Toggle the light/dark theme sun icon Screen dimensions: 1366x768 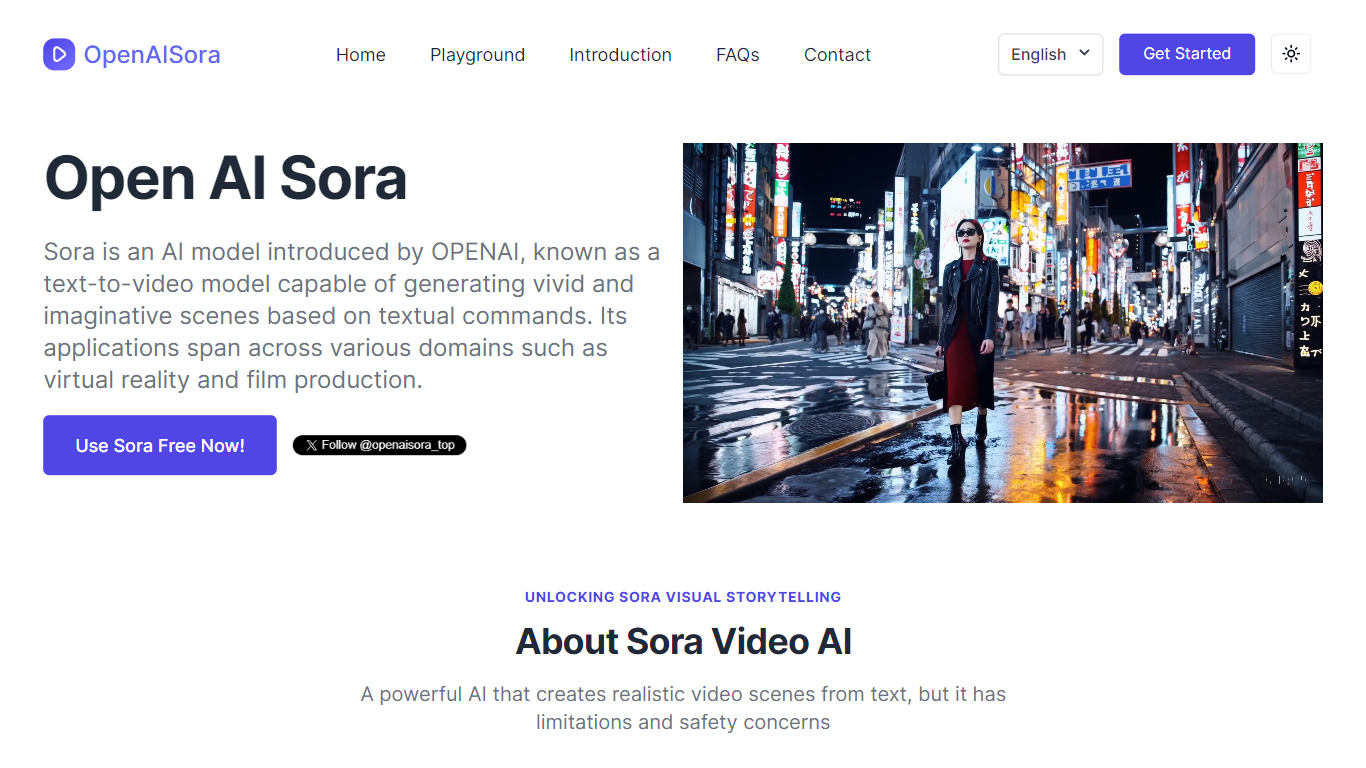(1291, 54)
